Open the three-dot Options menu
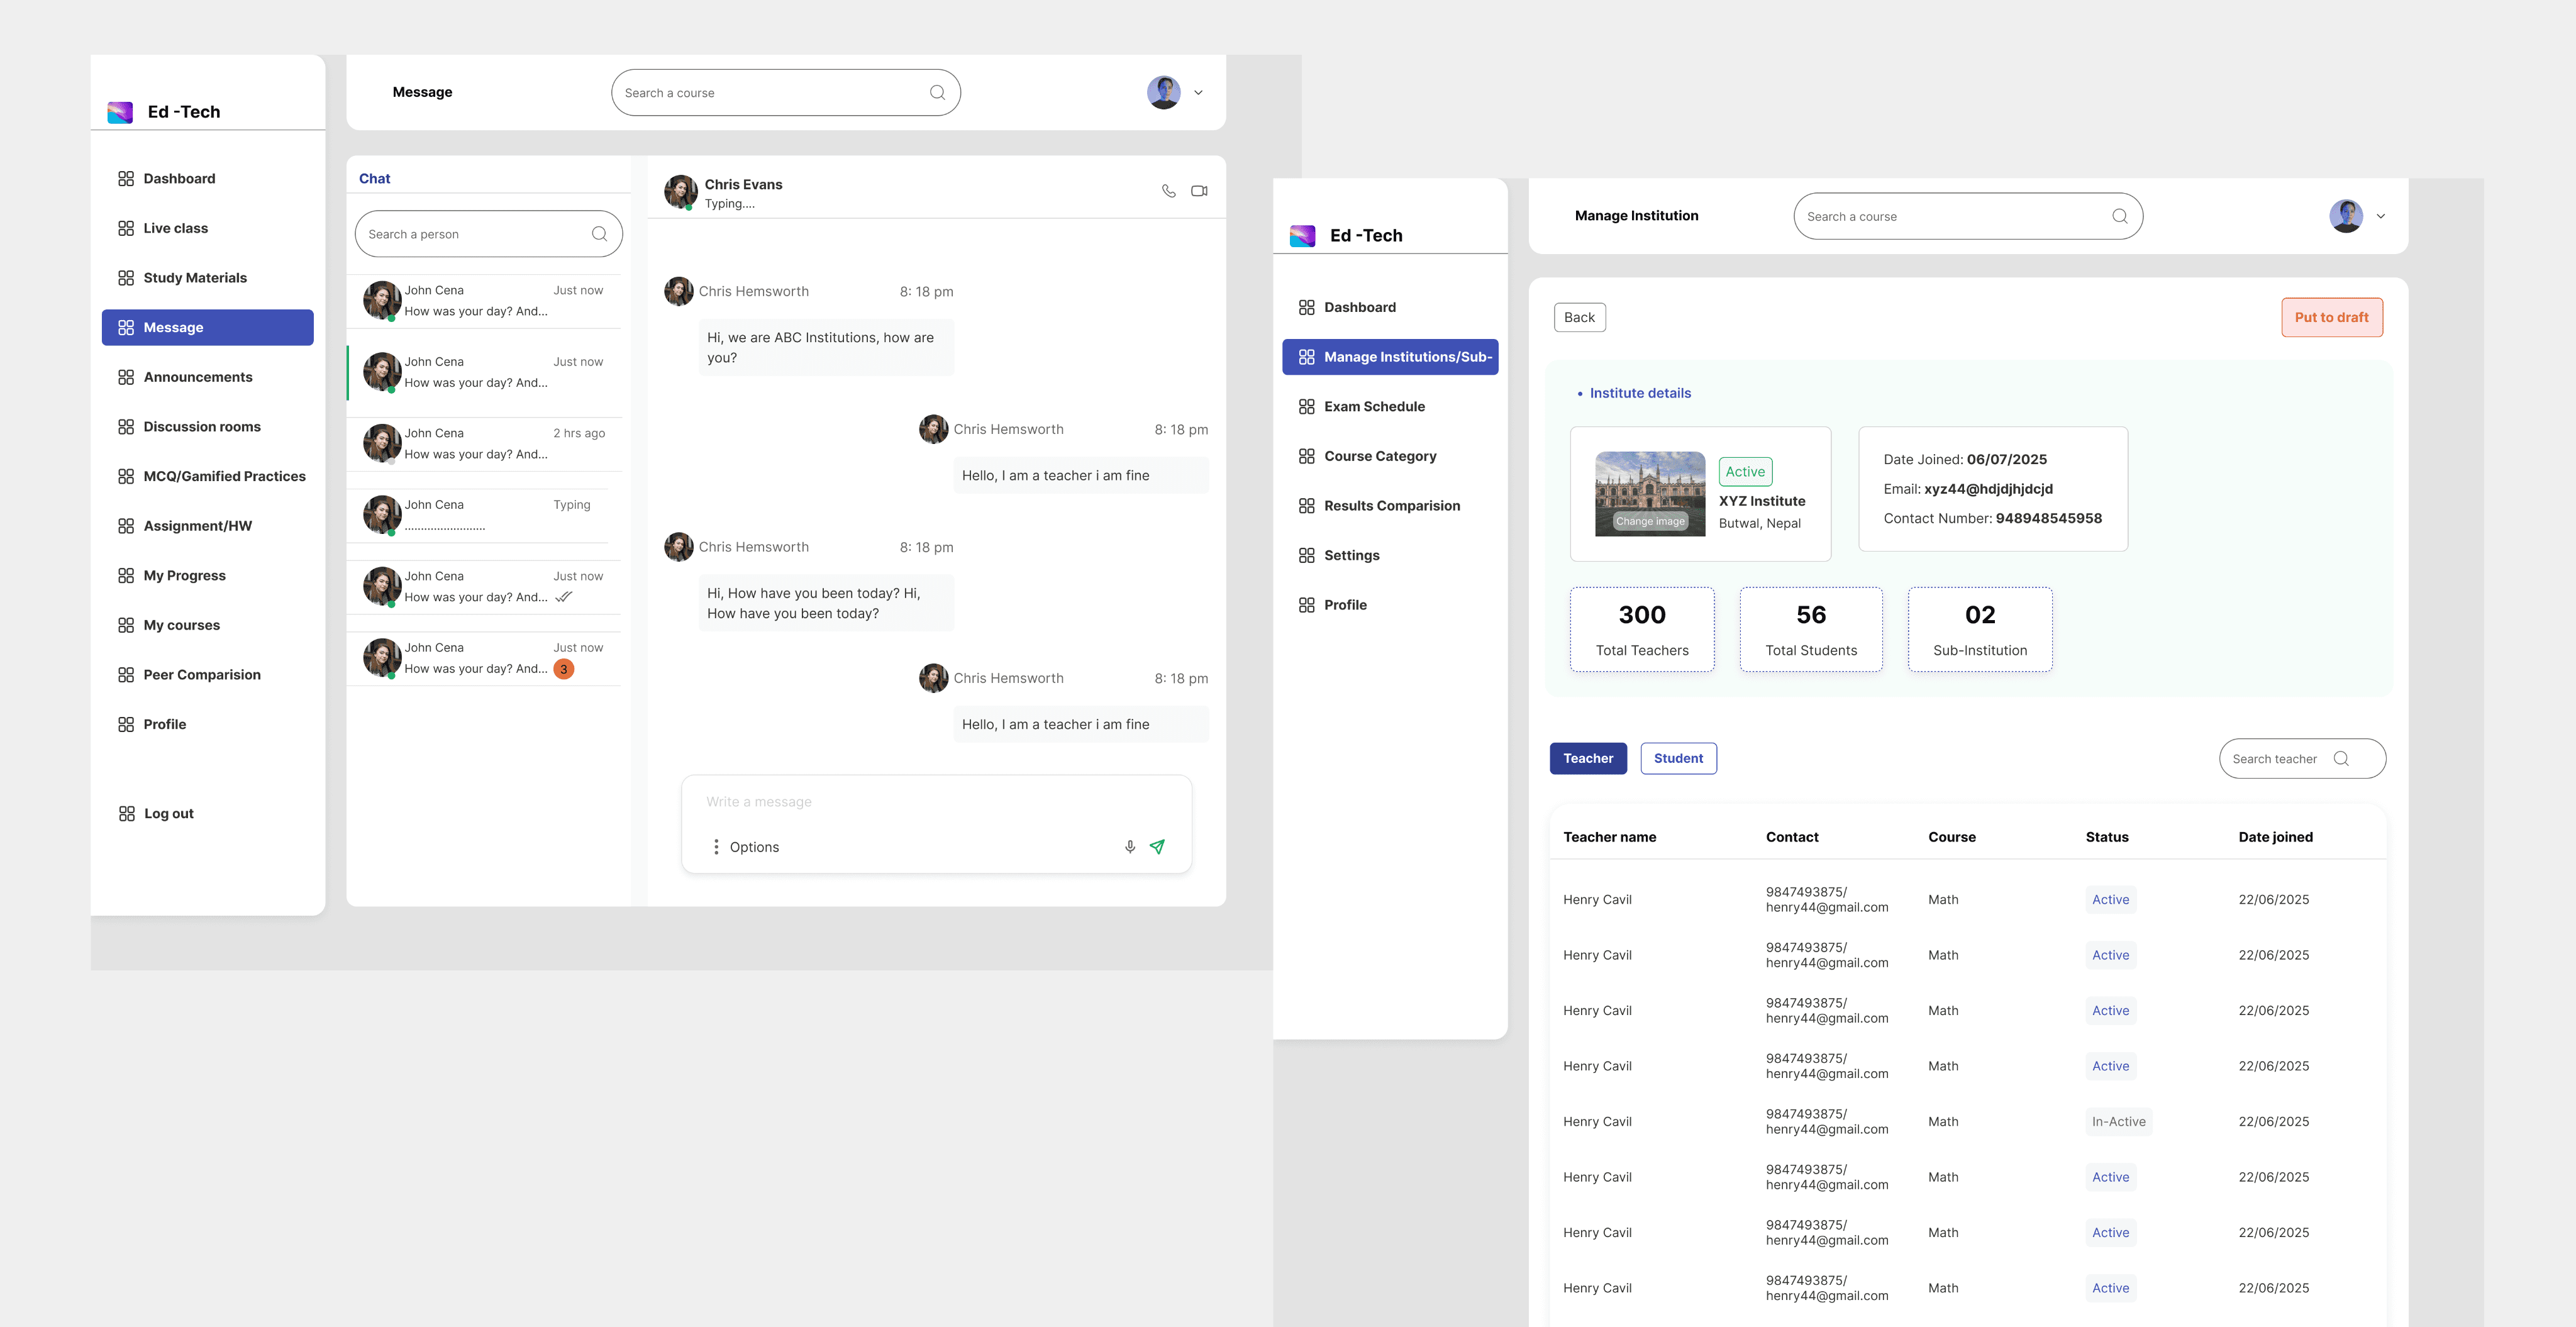The height and width of the screenshot is (1327, 2576). tap(716, 847)
